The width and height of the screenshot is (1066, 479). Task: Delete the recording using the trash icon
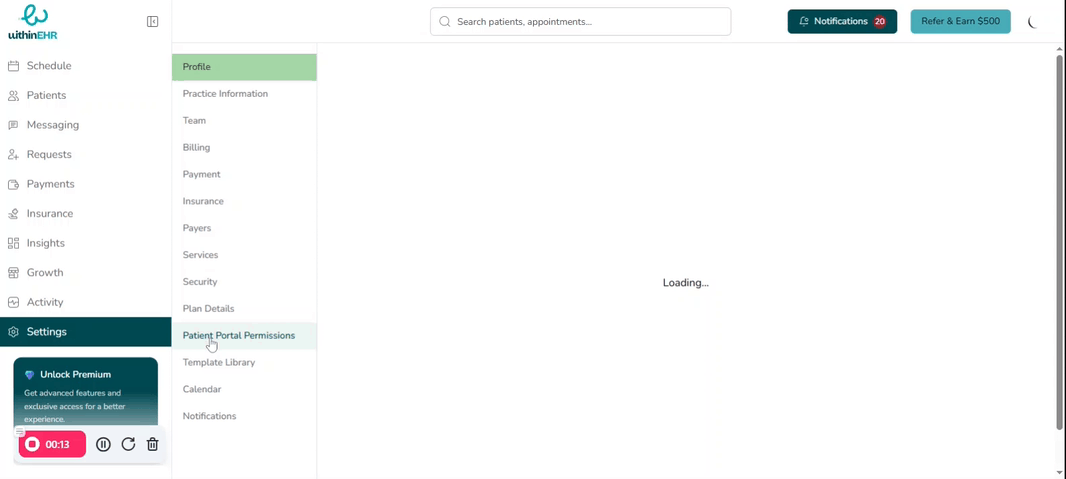[x=153, y=444]
